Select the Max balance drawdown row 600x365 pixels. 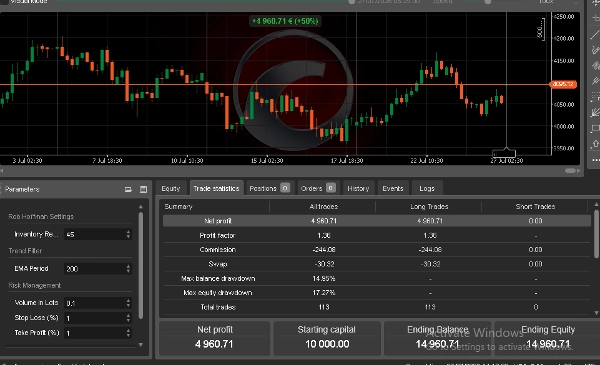click(x=377, y=279)
